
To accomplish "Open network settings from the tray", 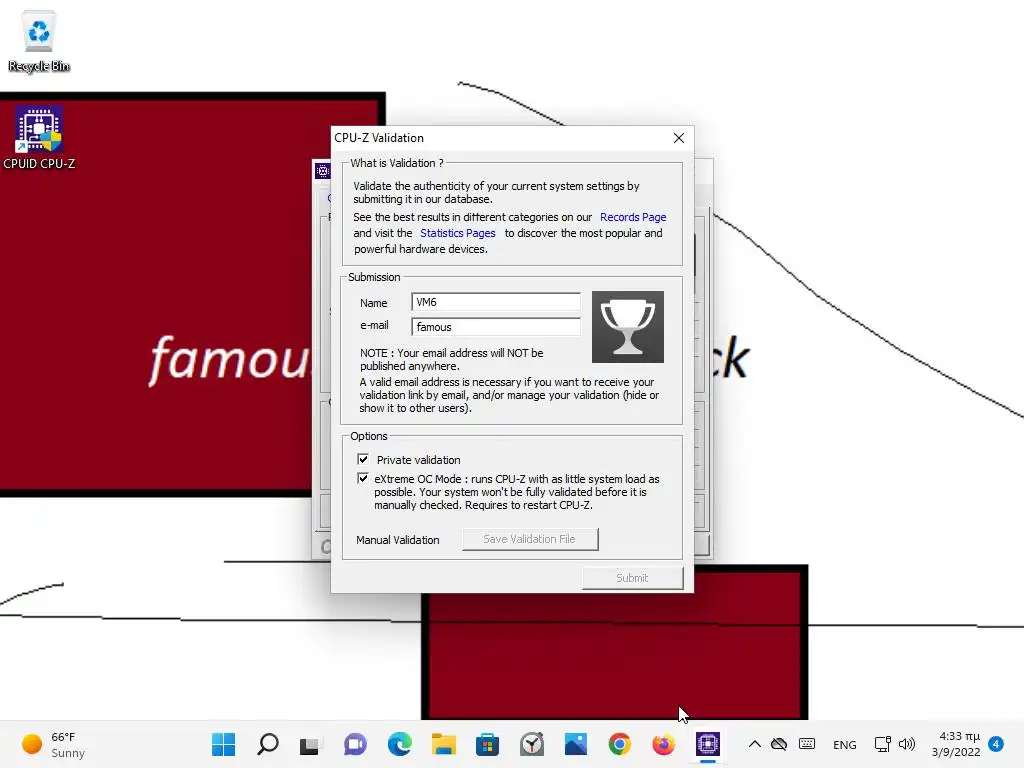I will (882, 744).
